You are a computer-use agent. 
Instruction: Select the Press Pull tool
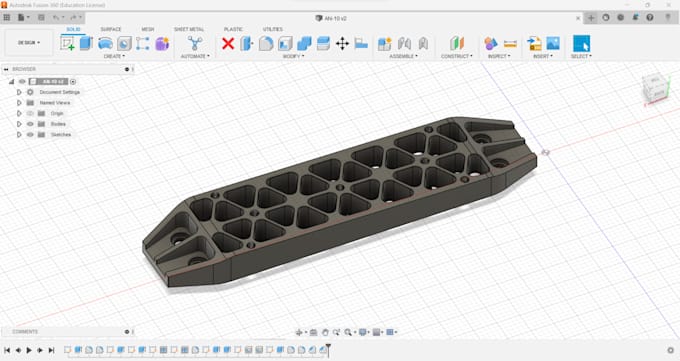pyautogui.click(x=247, y=43)
